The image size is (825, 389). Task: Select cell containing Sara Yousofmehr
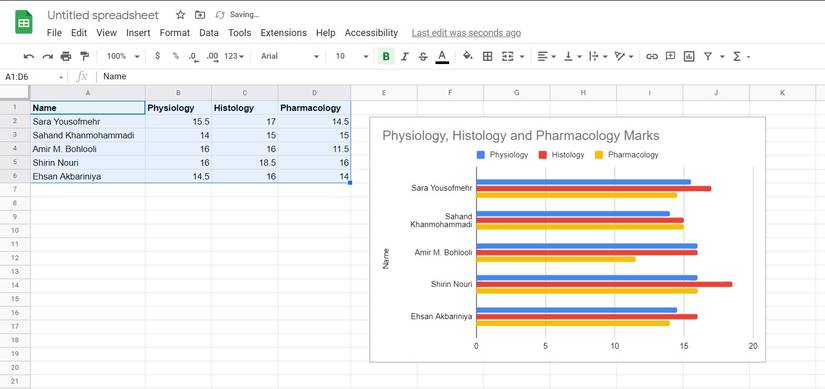coord(88,122)
